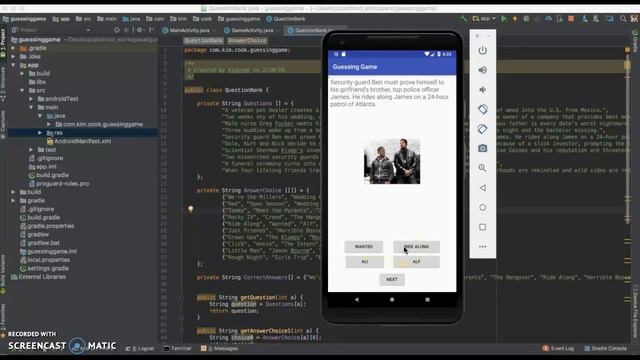Viewport: 640px width, 360px height.
Task: Click emulator sidebar Back triangle icon
Action: click(x=482, y=188)
